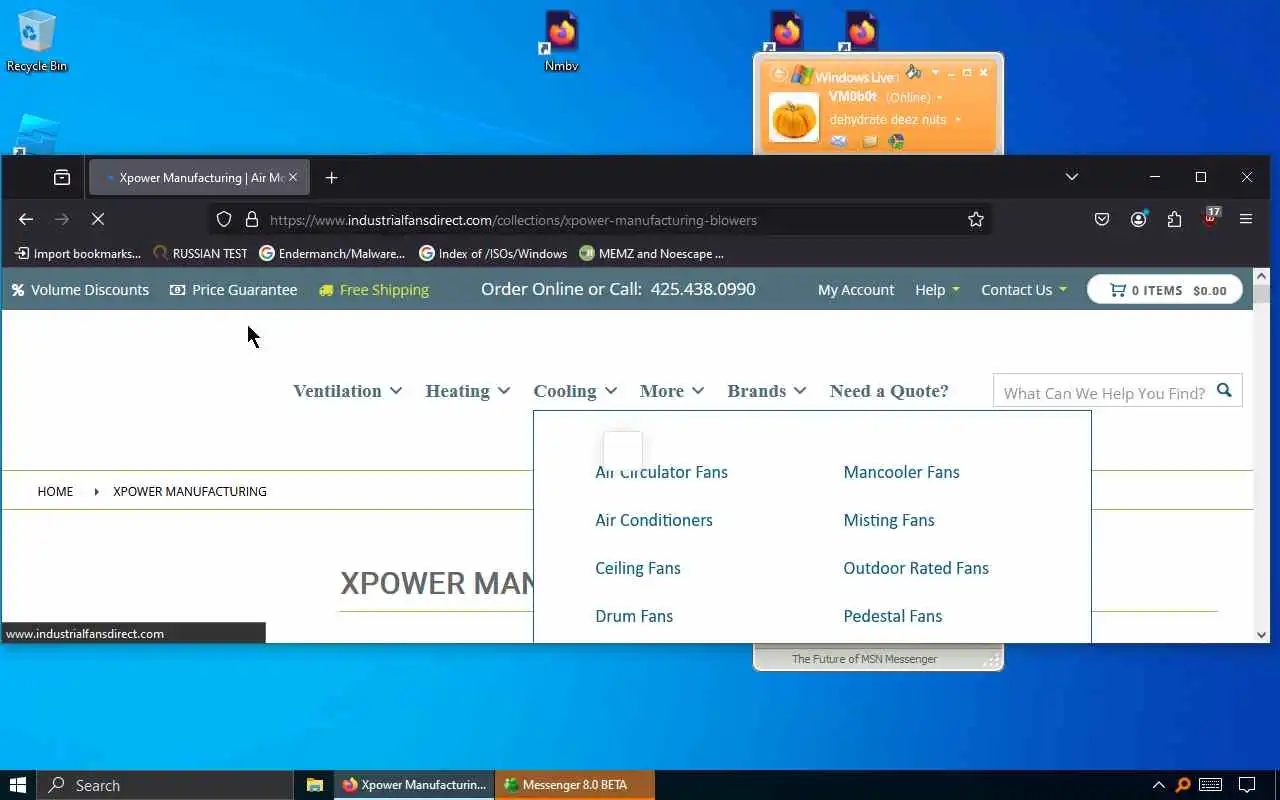Open File Explorer from taskbar
Viewport: 1280px width, 800px height.
coord(314,785)
